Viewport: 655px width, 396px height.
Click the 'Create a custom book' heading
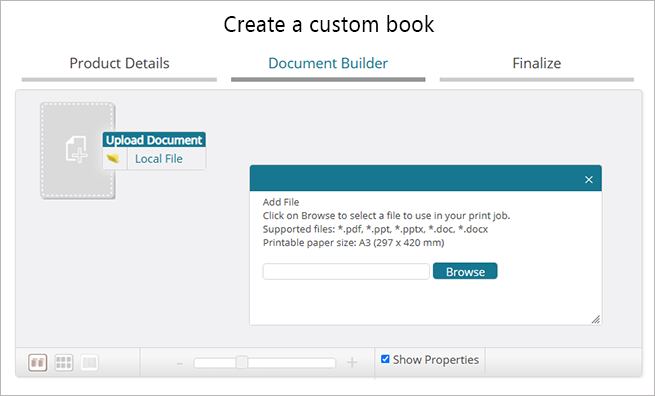329,24
